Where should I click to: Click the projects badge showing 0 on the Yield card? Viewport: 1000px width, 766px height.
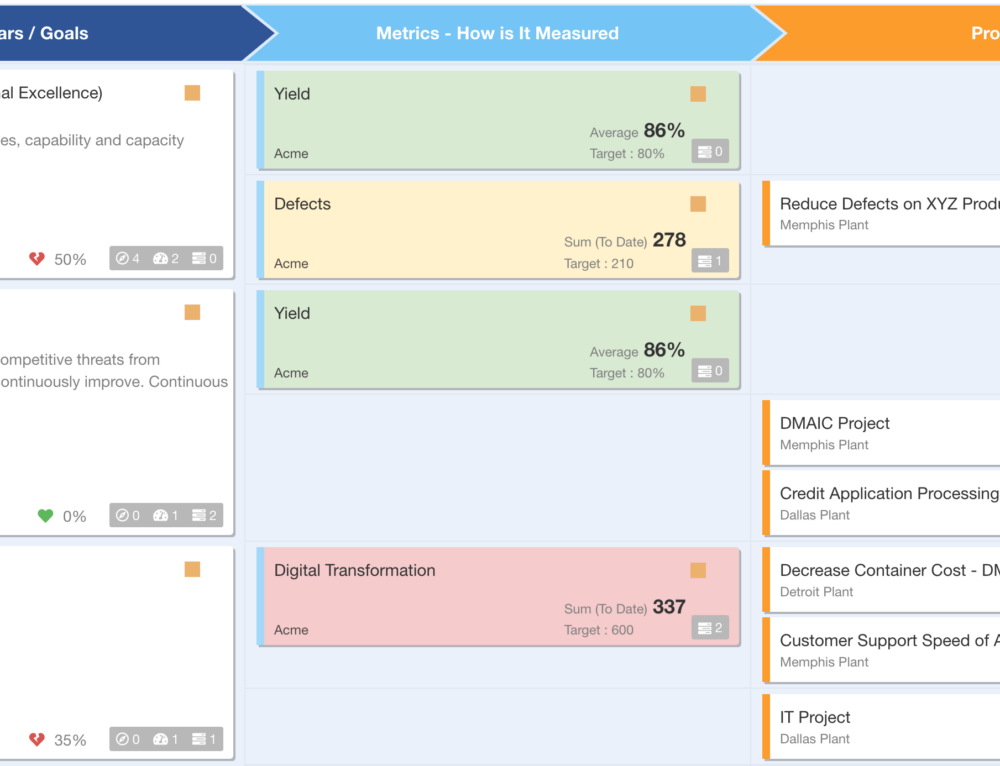(710, 151)
